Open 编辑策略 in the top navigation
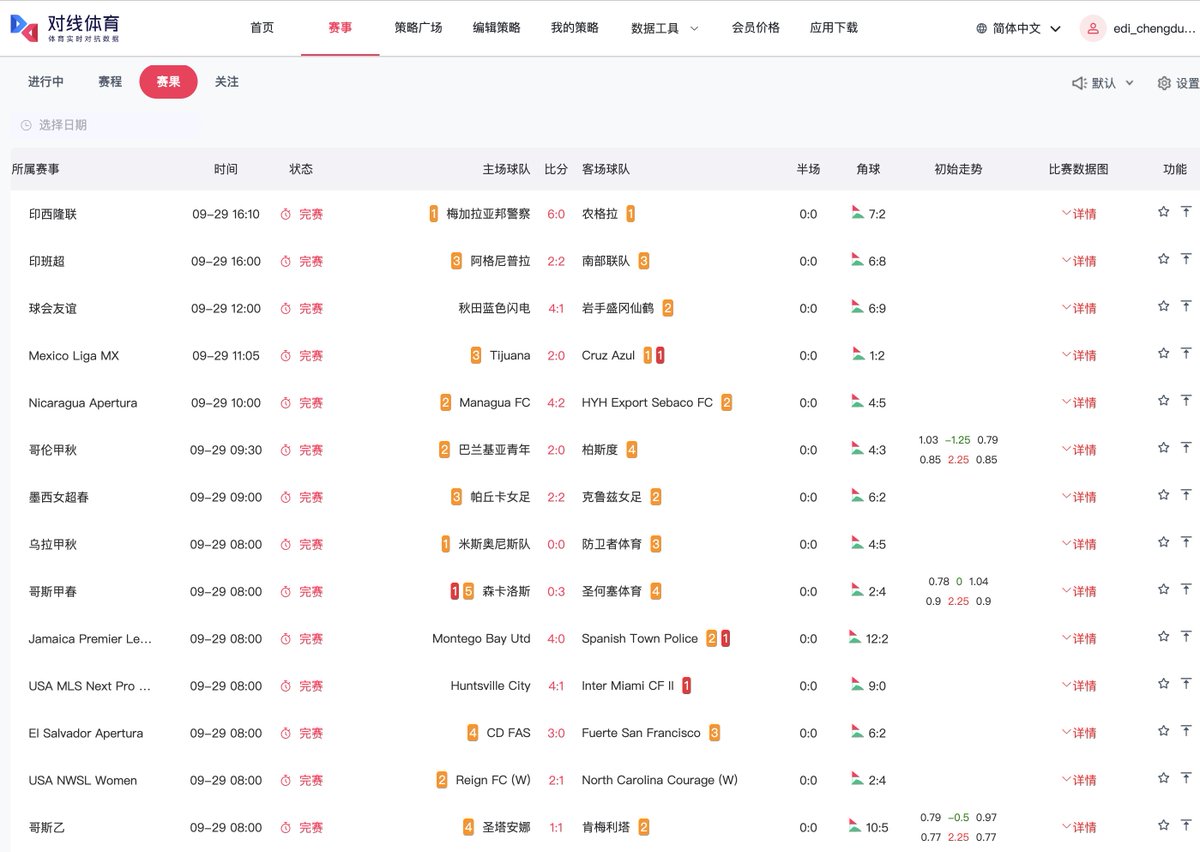 click(x=497, y=28)
